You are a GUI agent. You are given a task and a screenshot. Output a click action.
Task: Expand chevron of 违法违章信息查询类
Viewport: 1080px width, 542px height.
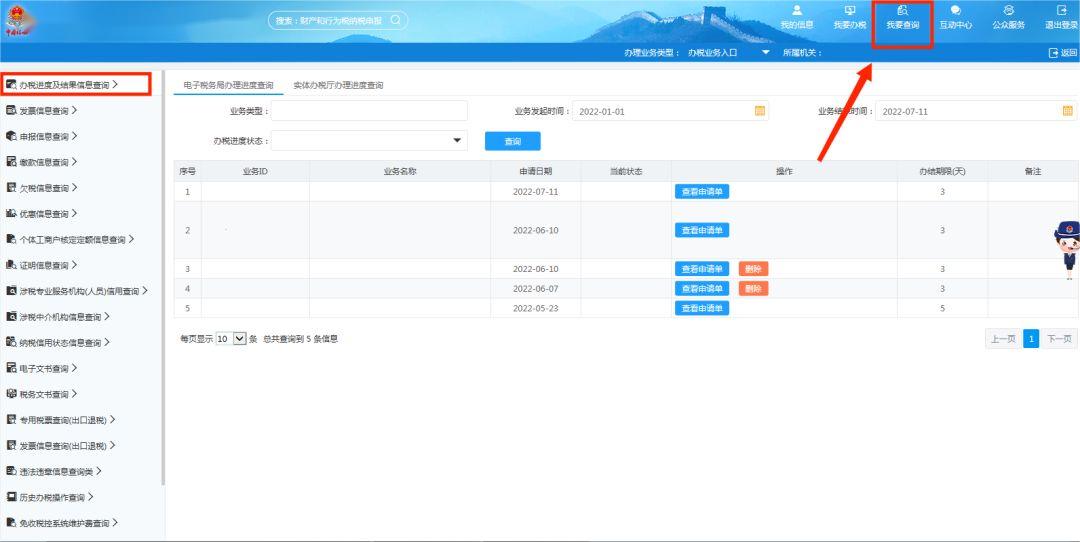98,471
